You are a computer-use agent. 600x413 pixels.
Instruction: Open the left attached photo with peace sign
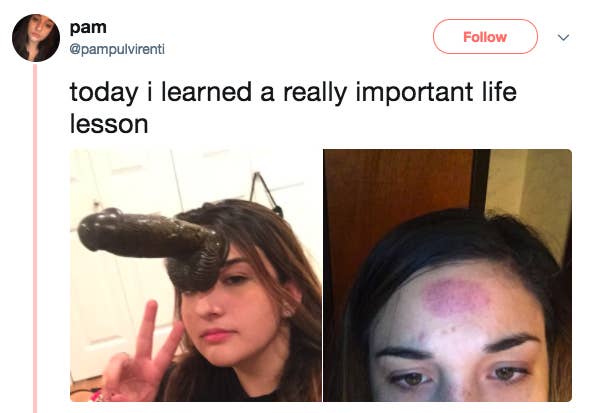[x=196, y=275]
